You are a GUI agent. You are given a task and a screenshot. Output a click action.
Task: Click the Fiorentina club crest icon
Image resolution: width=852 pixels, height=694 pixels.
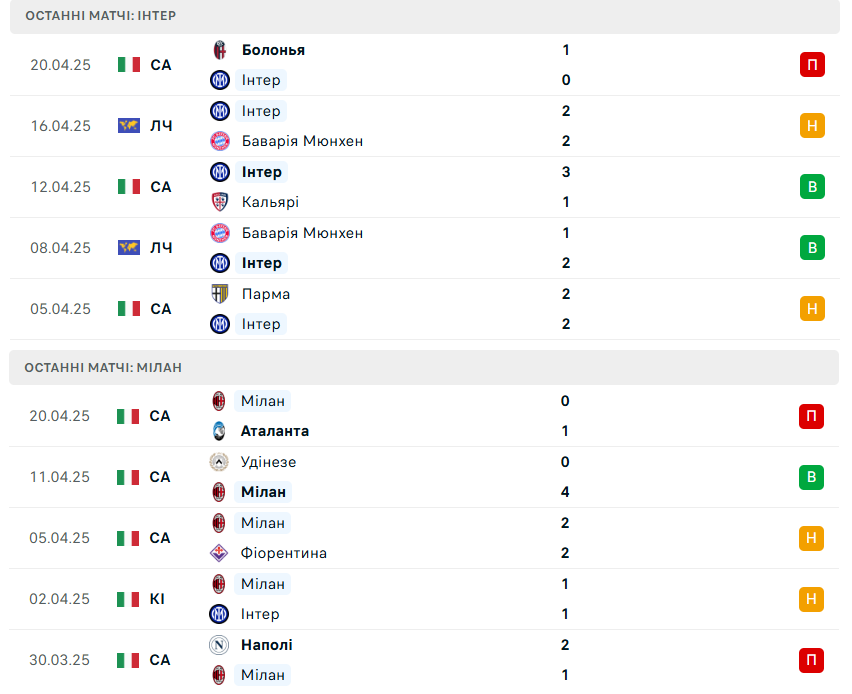[x=218, y=553]
